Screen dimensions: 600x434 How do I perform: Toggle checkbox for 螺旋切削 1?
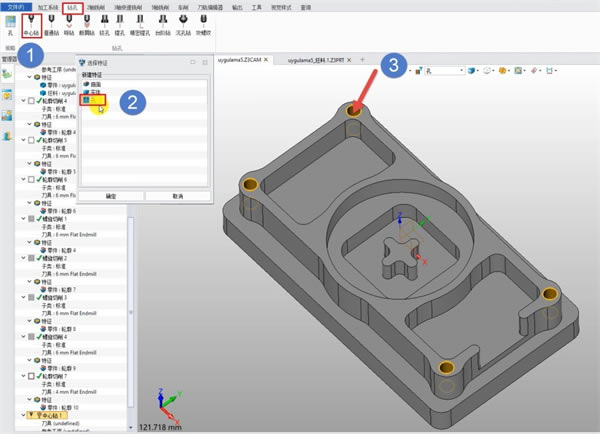coord(31,219)
